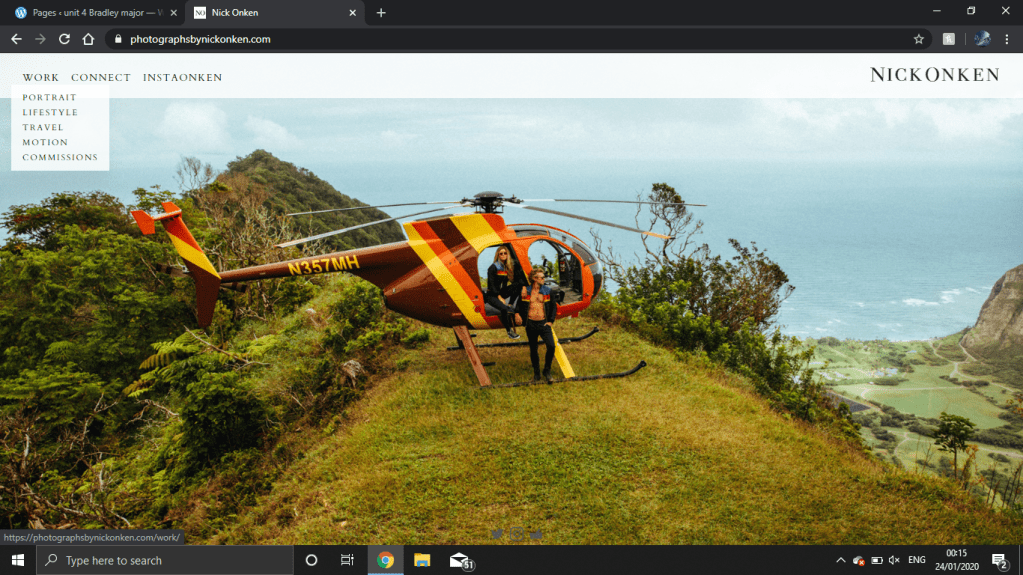1023x575 pixels.
Task: Open the Chrome three-dot menu
Action: (x=1006, y=39)
